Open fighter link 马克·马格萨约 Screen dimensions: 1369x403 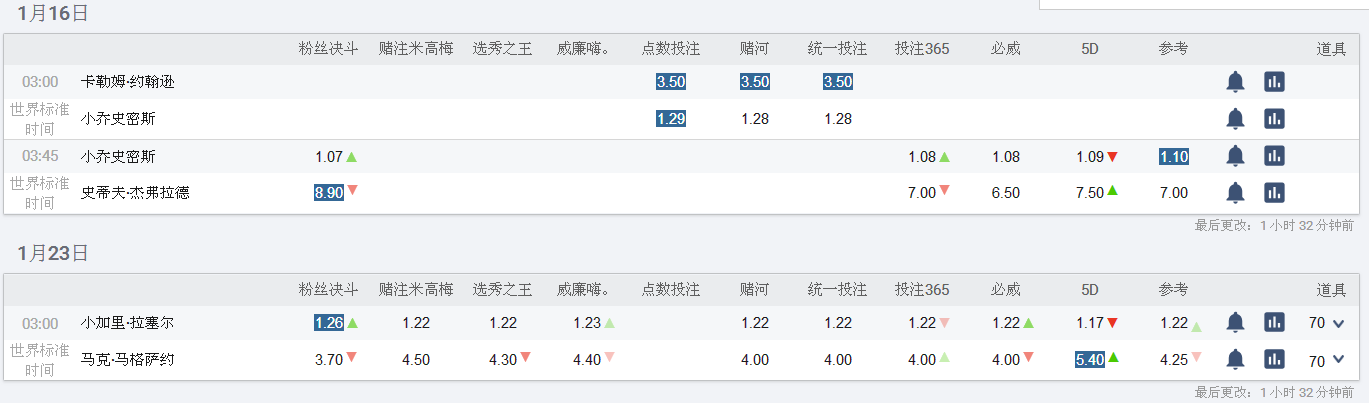coord(128,359)
